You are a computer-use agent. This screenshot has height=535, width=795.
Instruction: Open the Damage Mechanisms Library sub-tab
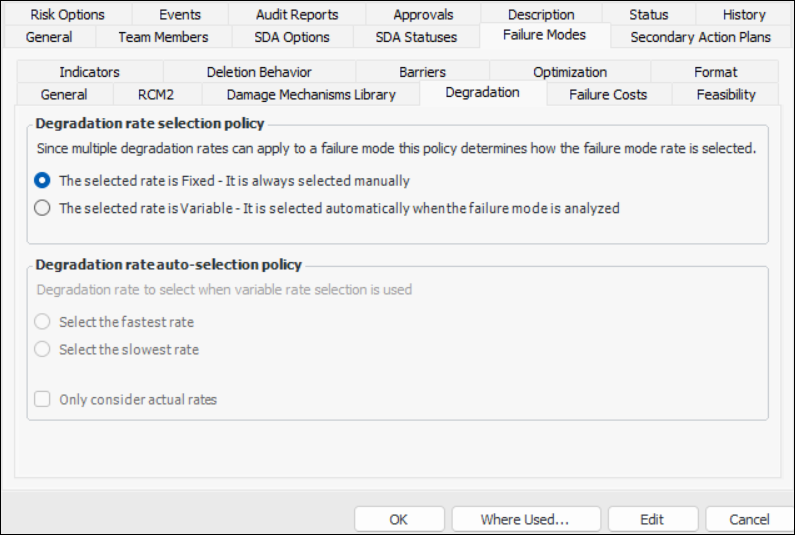[311, 95]
